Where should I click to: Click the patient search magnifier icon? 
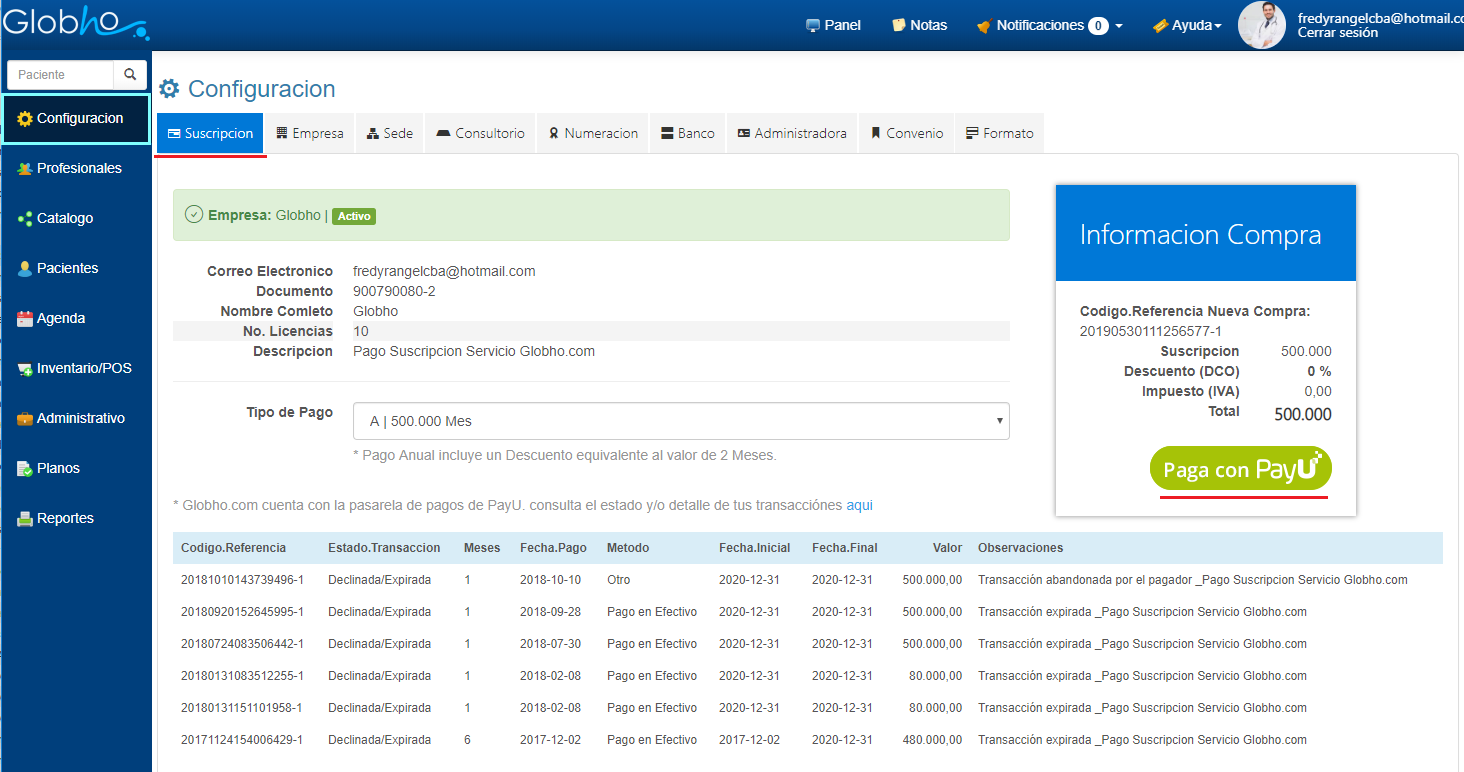click(x=130, y=75)
